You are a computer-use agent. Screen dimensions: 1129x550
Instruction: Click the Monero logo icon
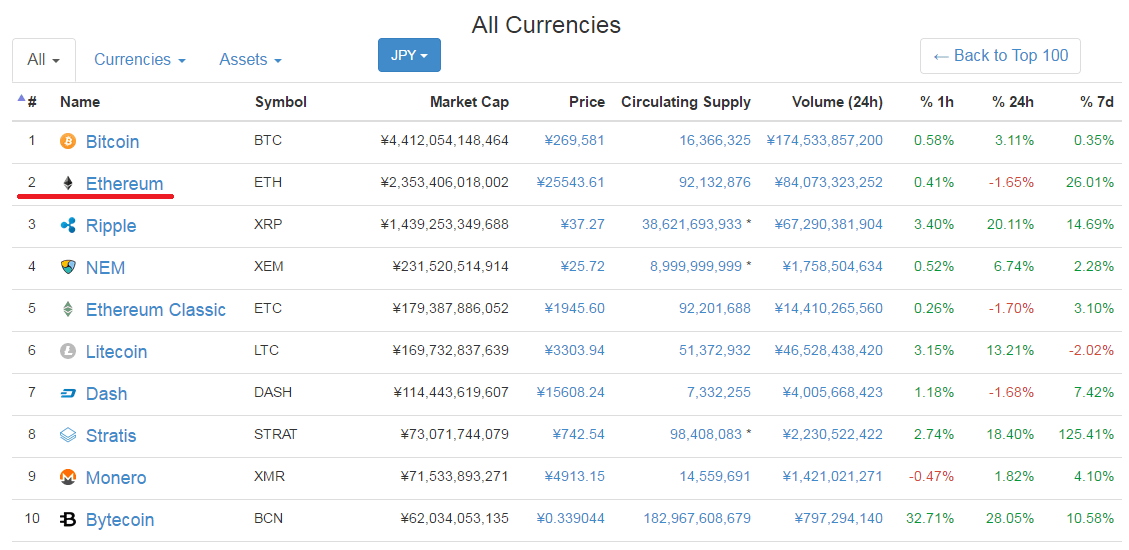[68, 477]
